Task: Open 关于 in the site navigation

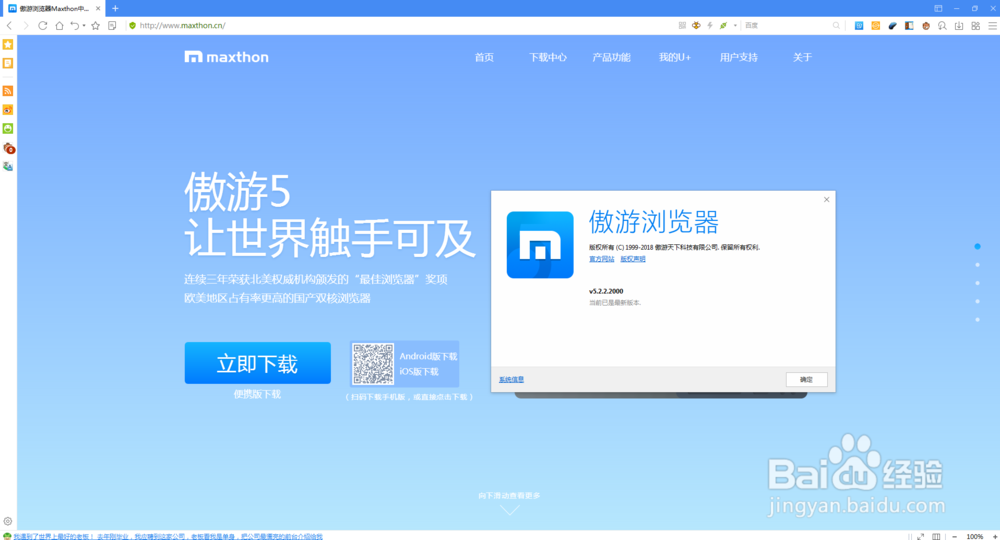Action: pos(802,57)
